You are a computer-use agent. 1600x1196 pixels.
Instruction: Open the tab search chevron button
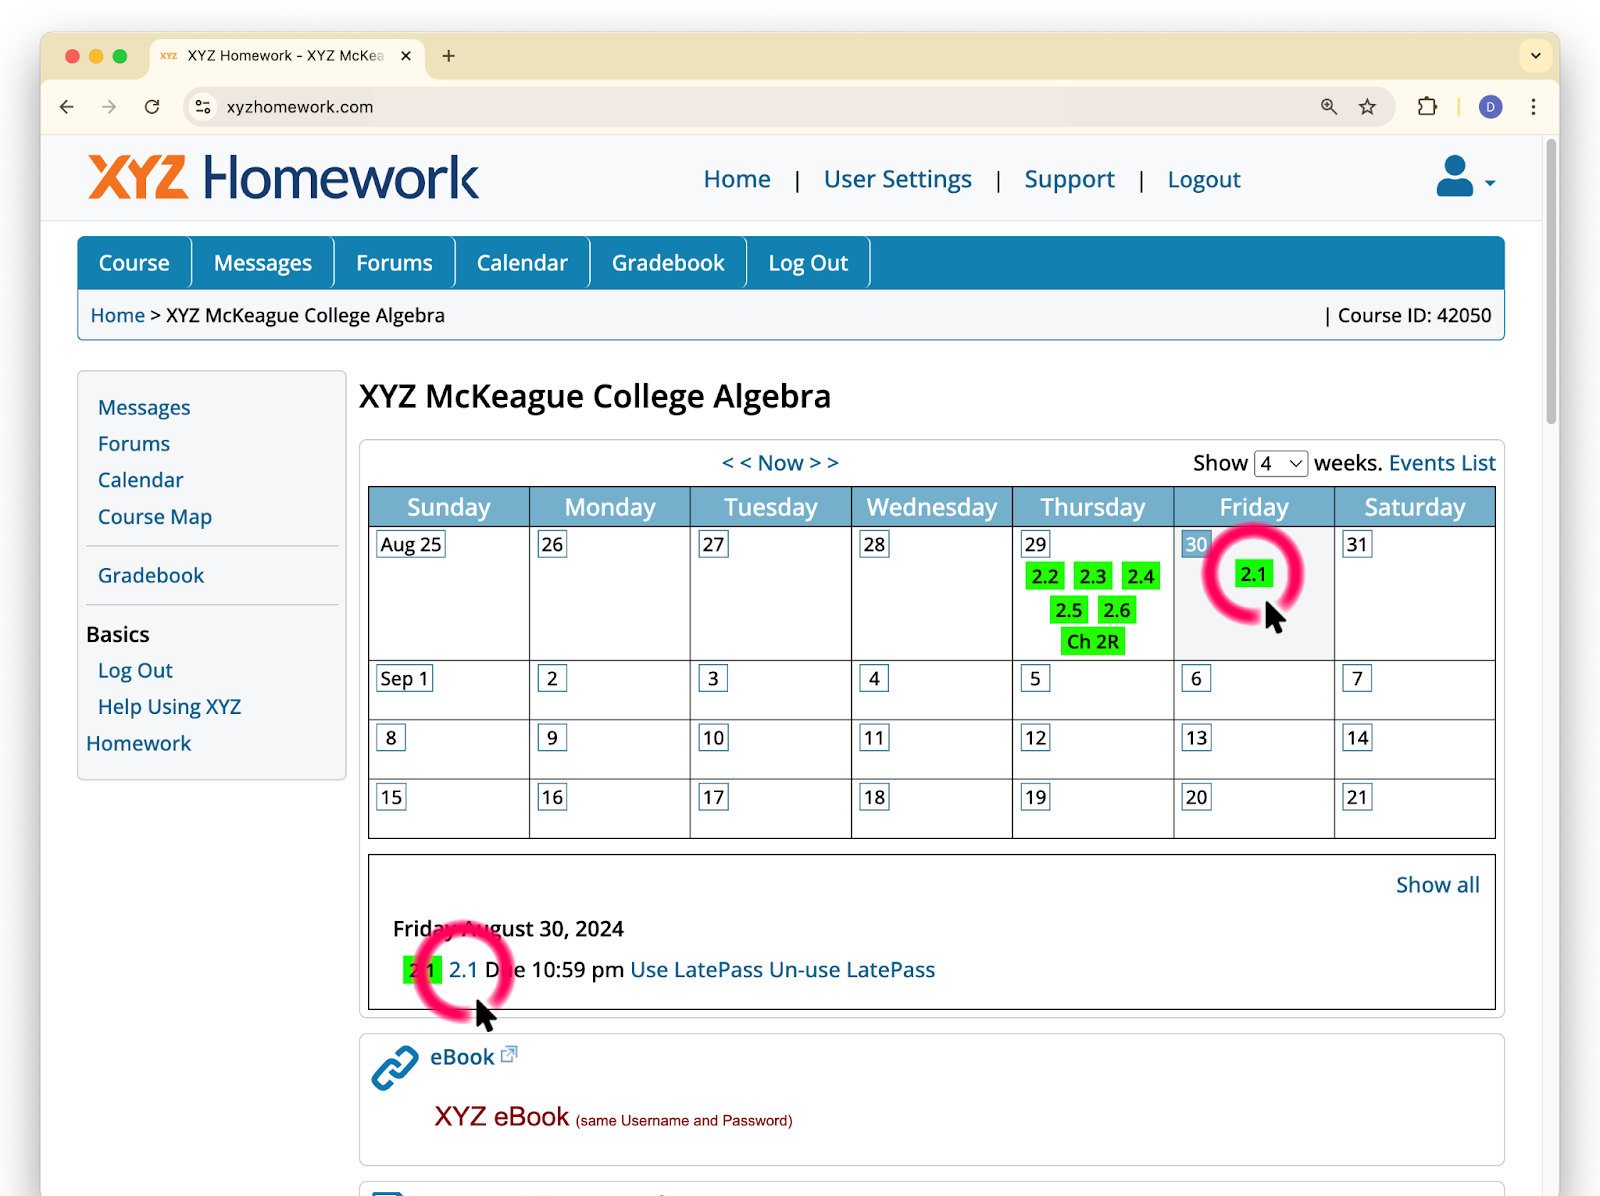tap(1536, 56)
